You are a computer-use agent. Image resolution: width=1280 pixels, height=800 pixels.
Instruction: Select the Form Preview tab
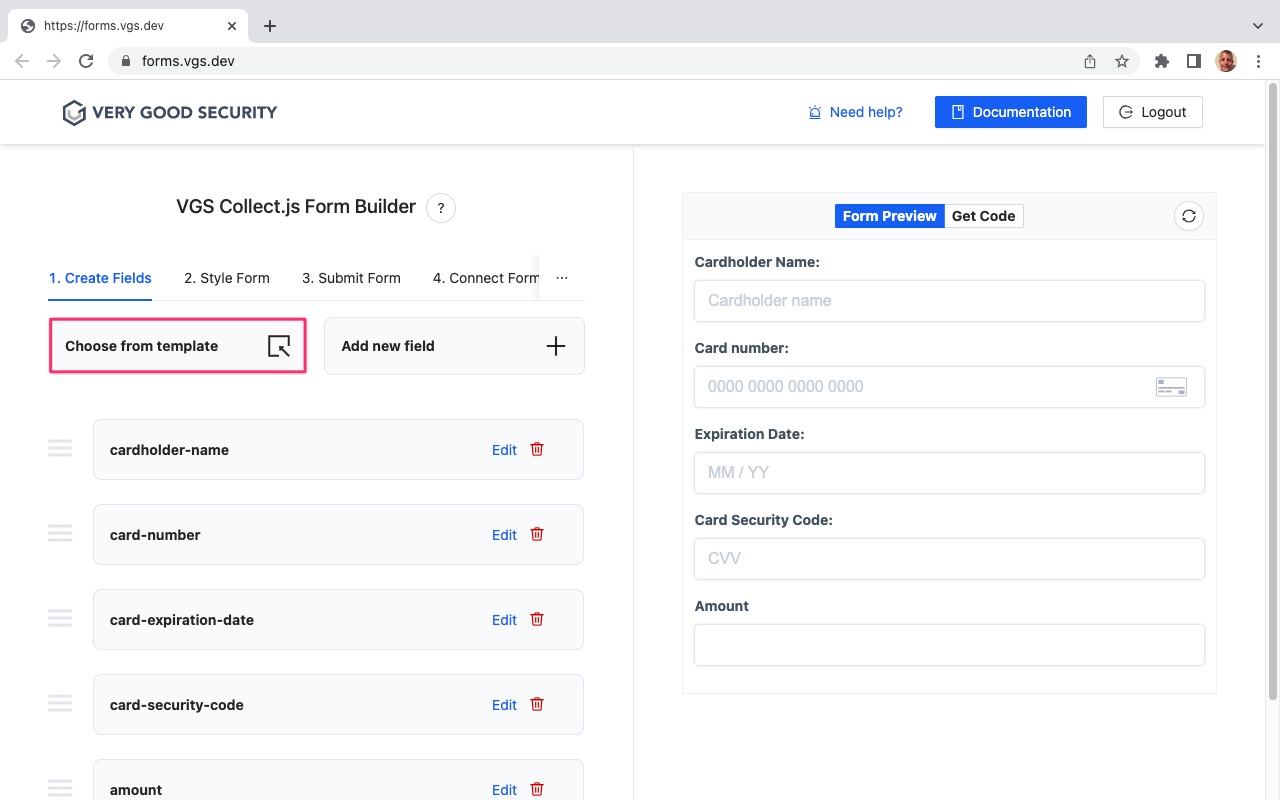pos(889,216)
